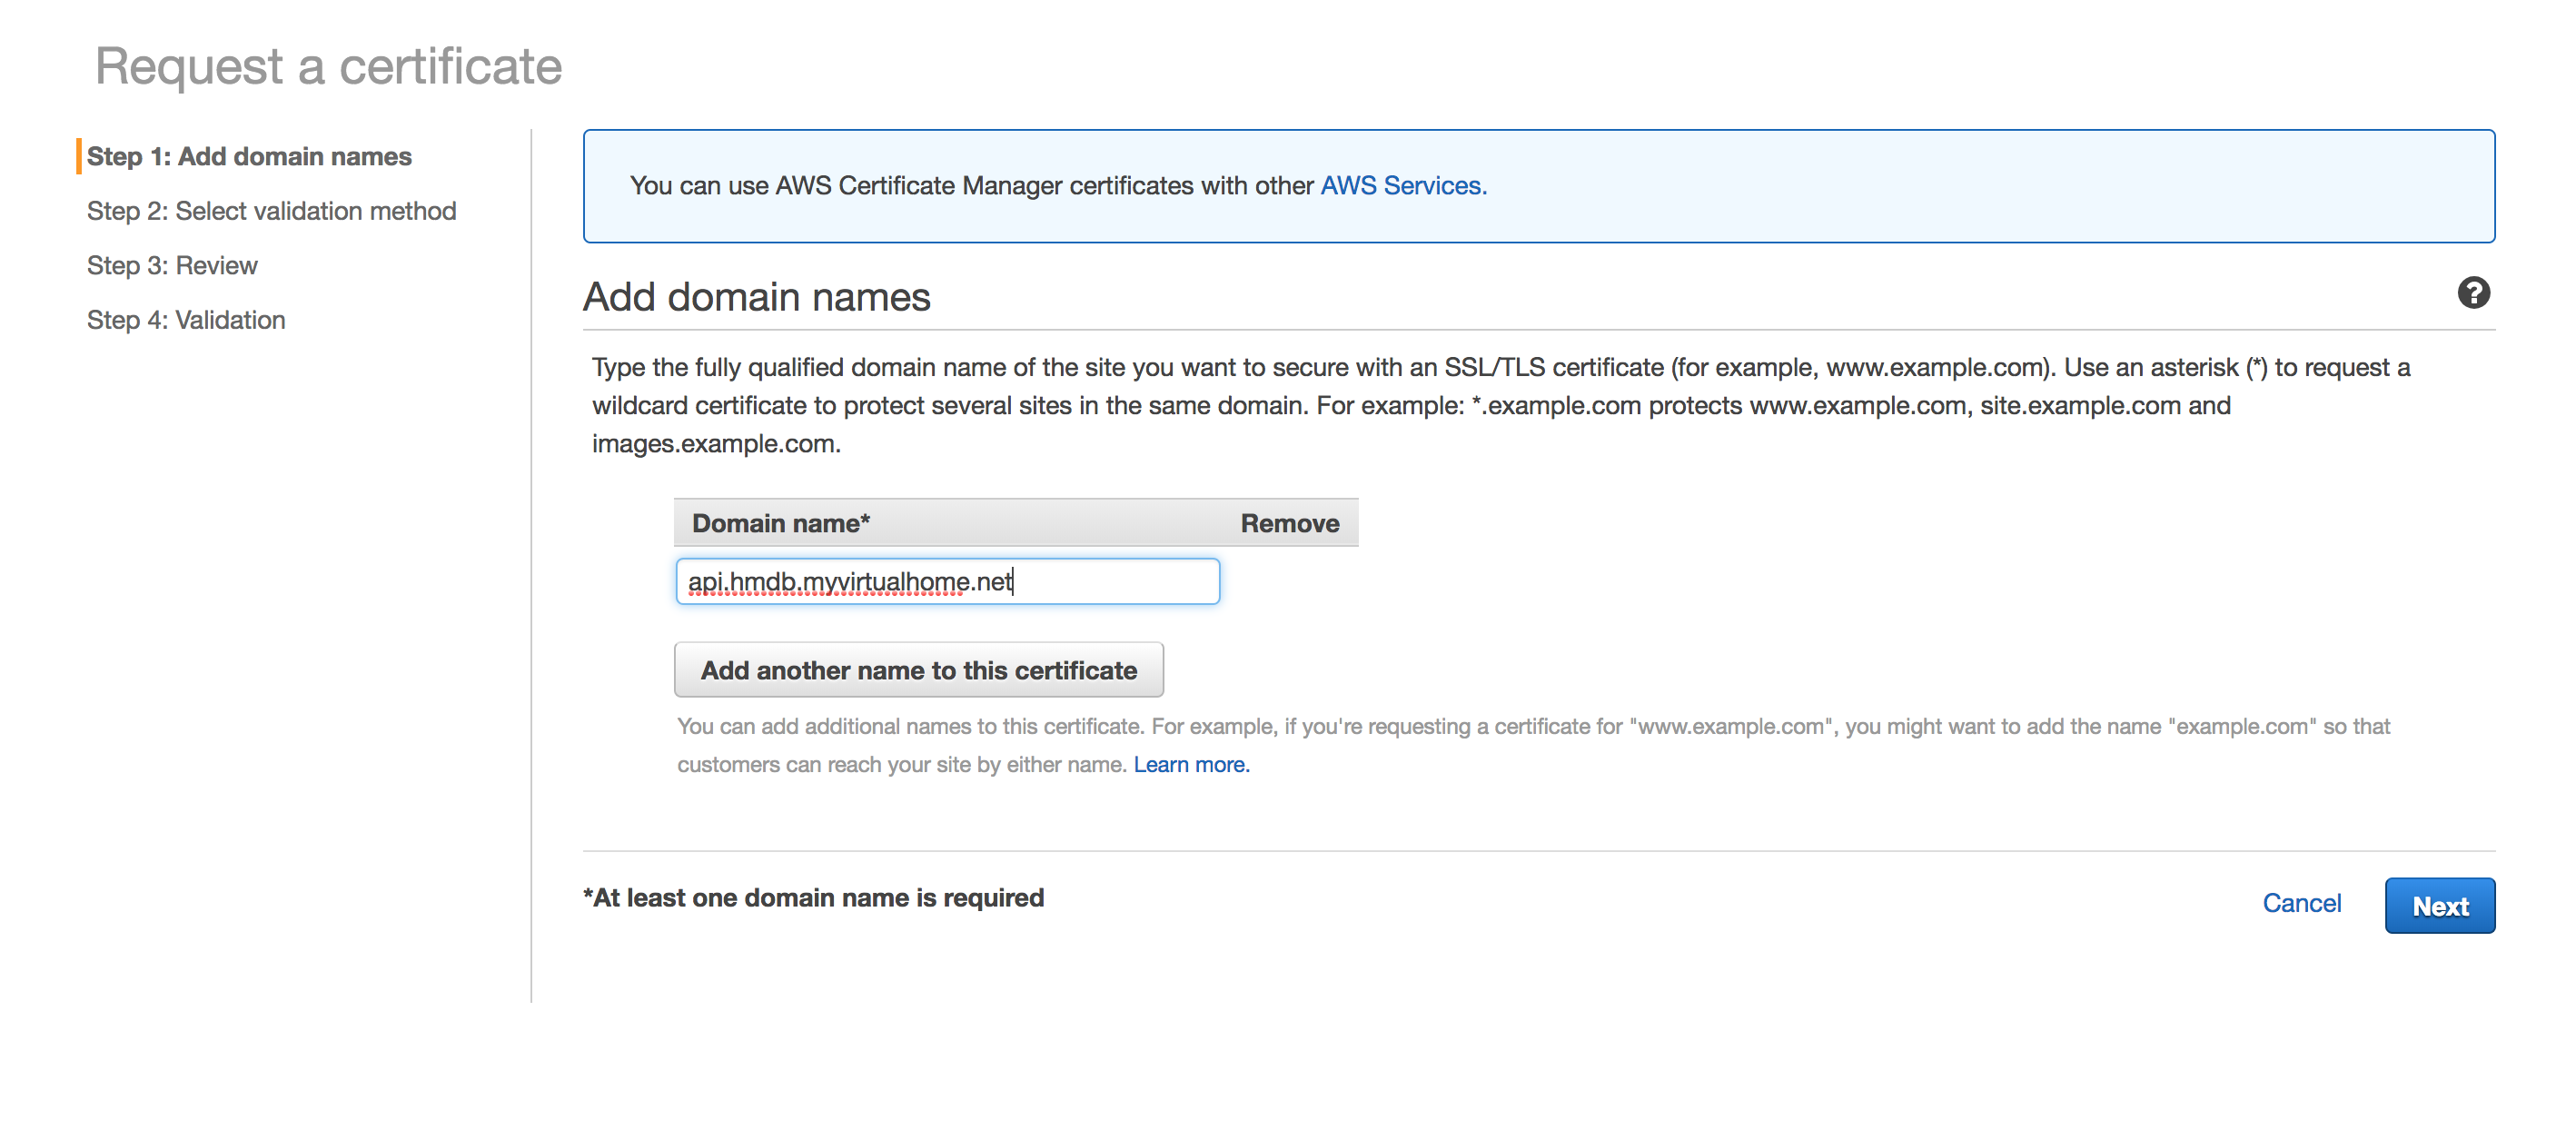Click Add another name to this certificate
The height and width of the screenshot is (1130, 2576).
pos(918,670)
